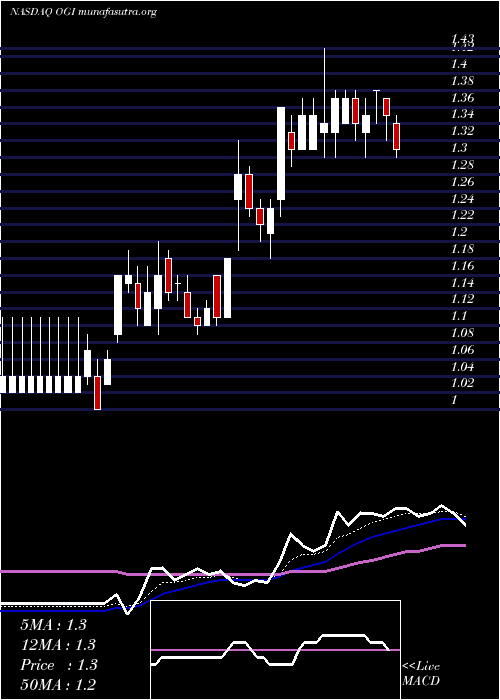Image resolution: width=500 pixels, height=700 pixels.
Task: Click the 1.34 price axis label
Action: tap(463, 114)
